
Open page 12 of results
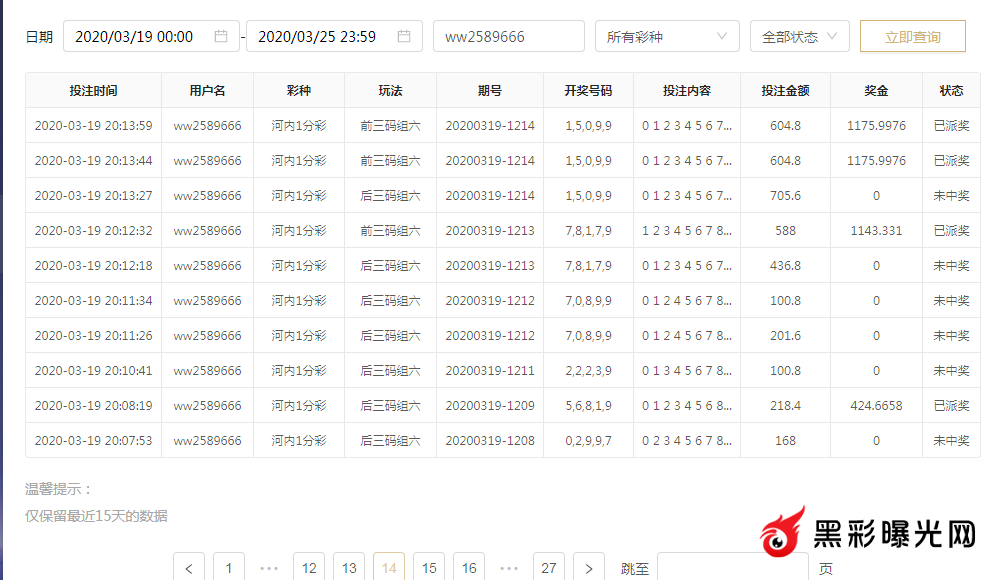pos(309,567)
